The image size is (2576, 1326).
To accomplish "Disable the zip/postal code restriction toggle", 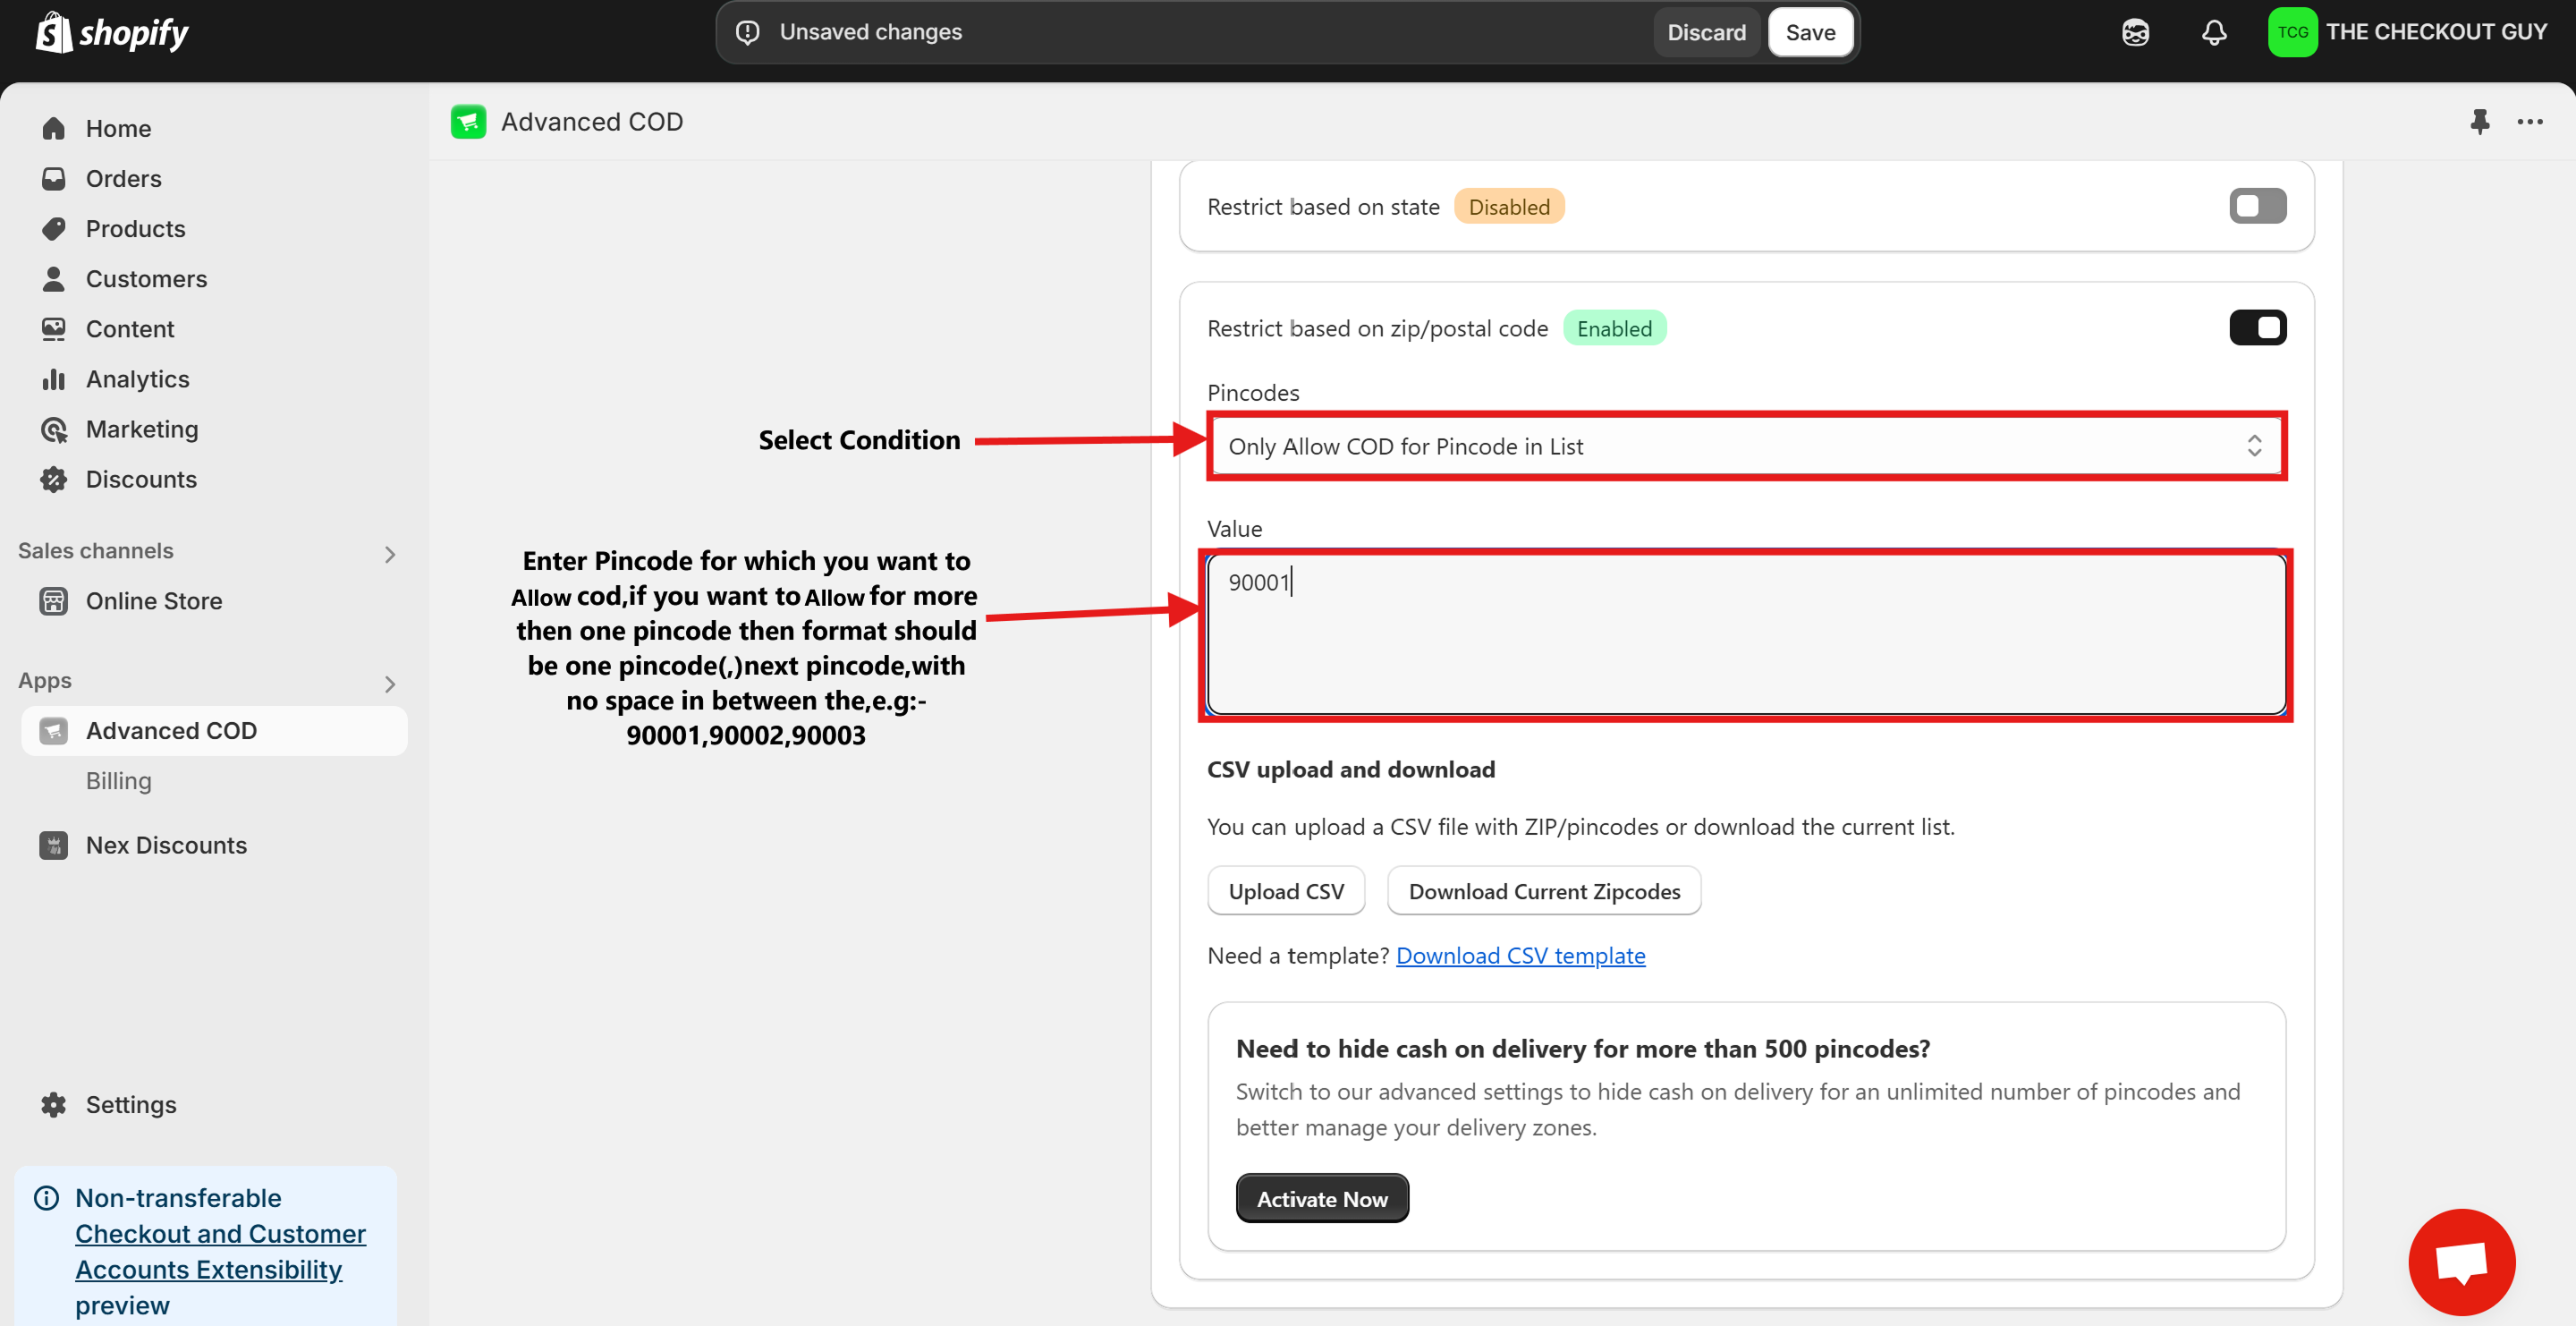I will coord(2257,328).
